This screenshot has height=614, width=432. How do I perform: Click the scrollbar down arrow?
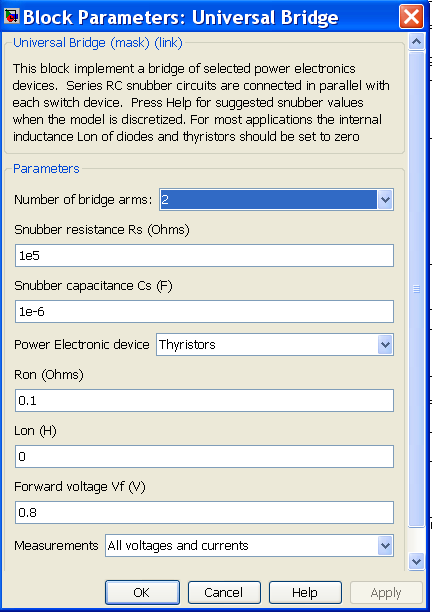point(416,561)
